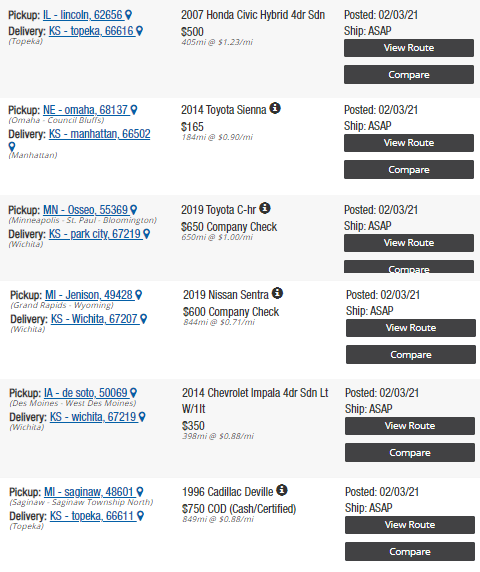Image resolution: width=480 pixels, height=572 pixels.
Task: Open info icon for 2019 Toyota C-hr
Action: (265, 208)
